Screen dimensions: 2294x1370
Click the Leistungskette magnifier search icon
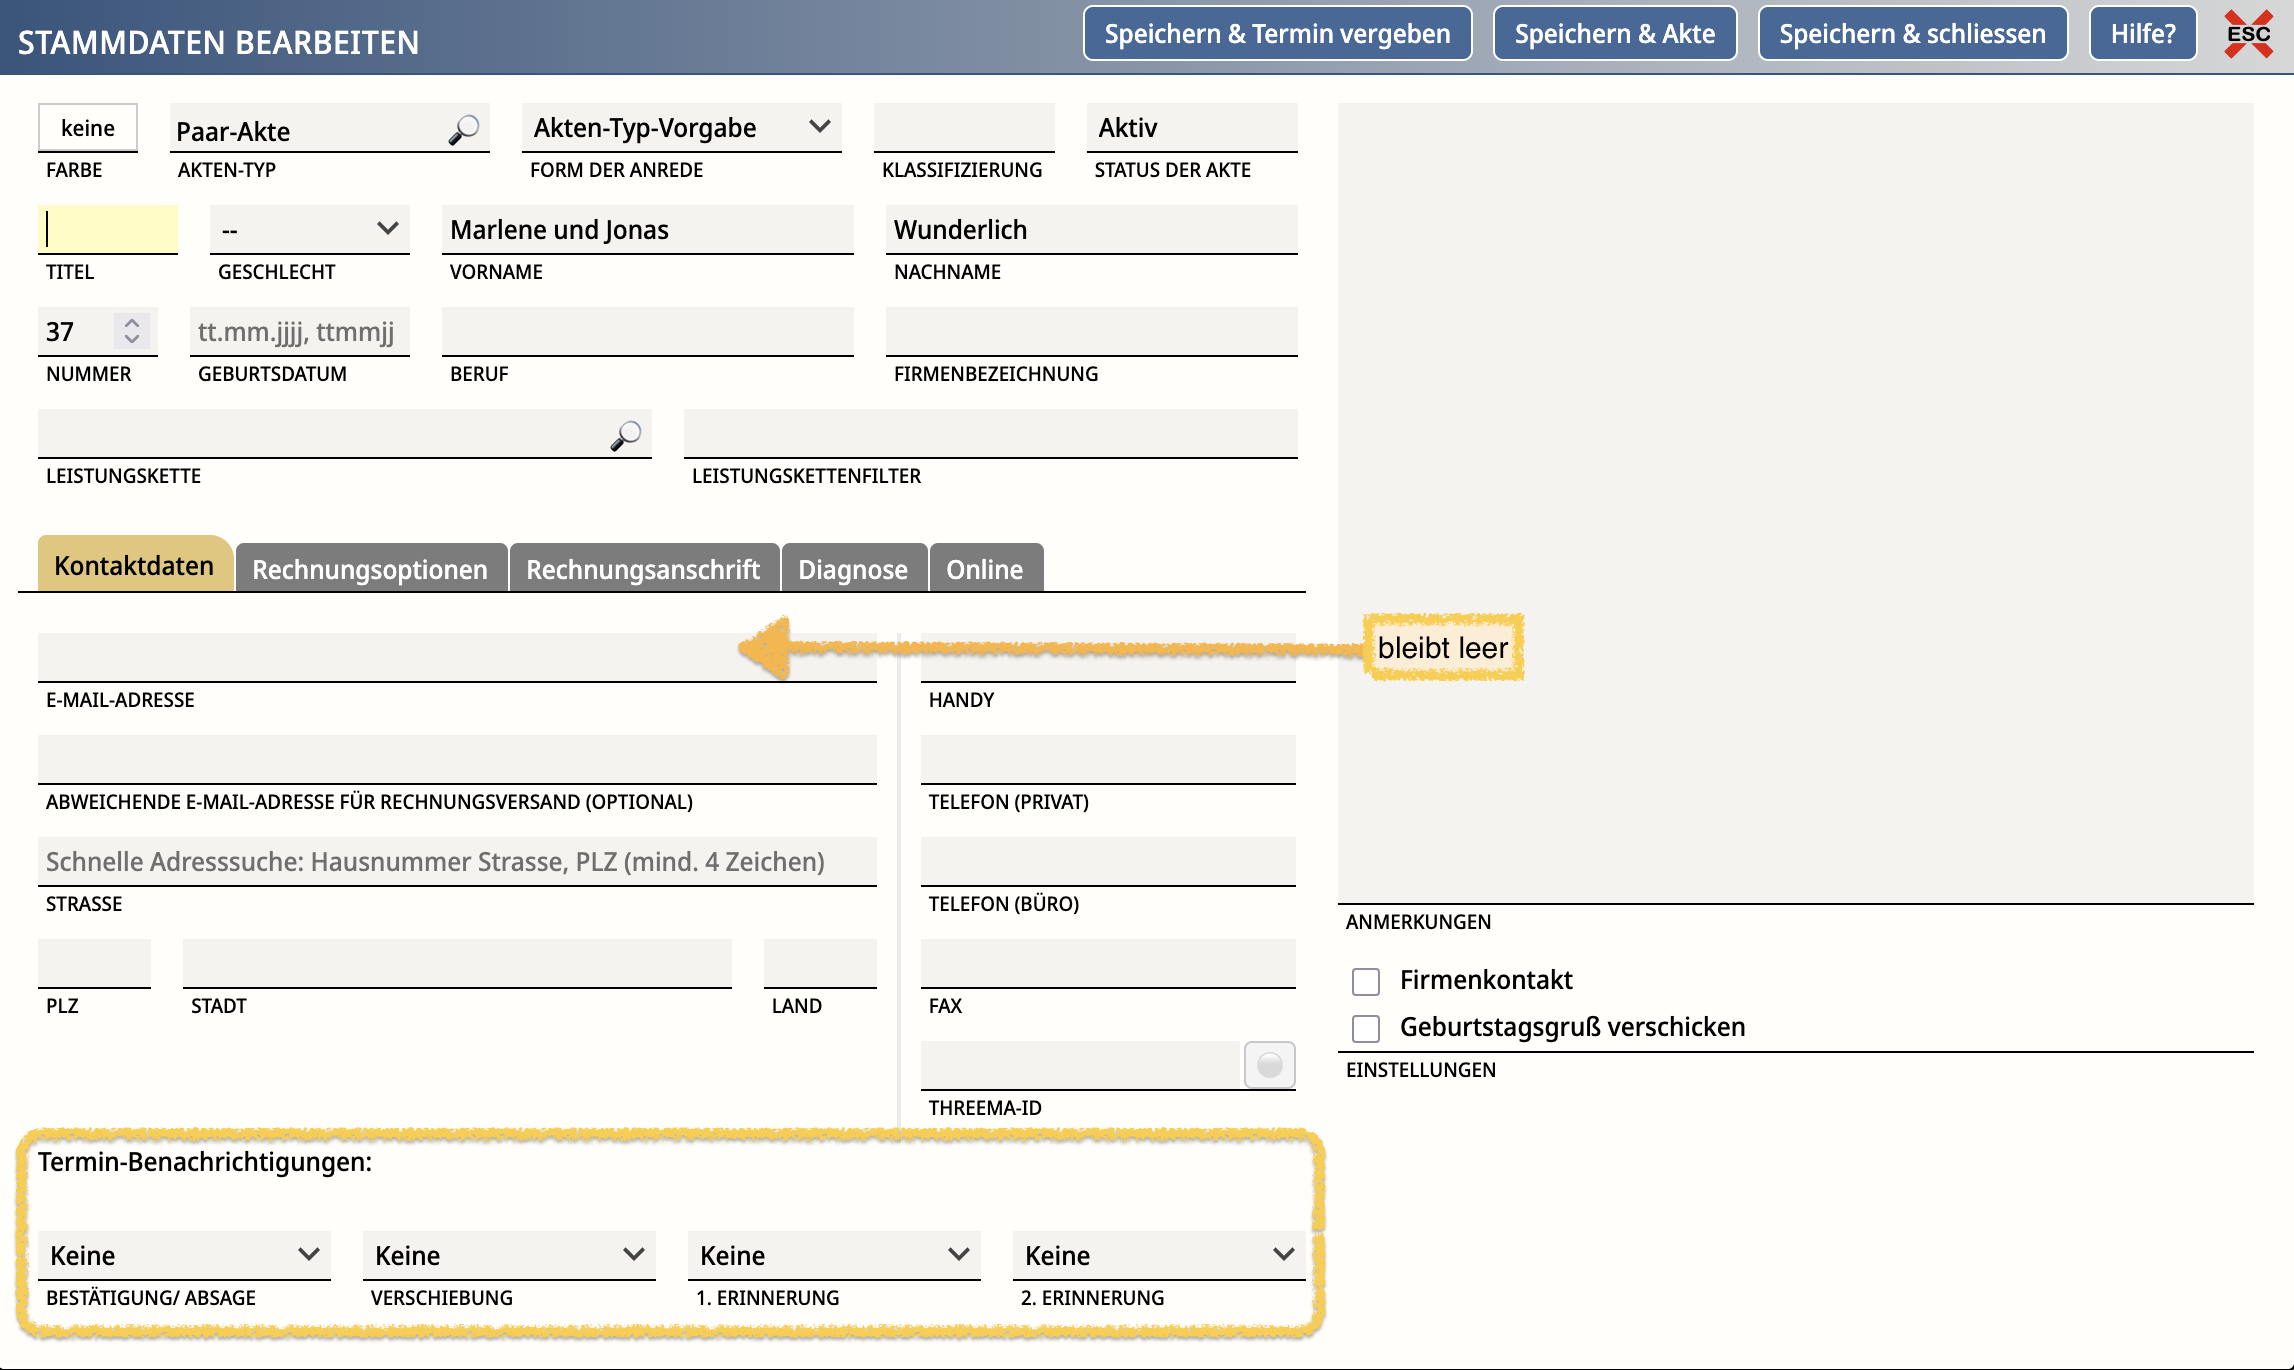[626, 435]
